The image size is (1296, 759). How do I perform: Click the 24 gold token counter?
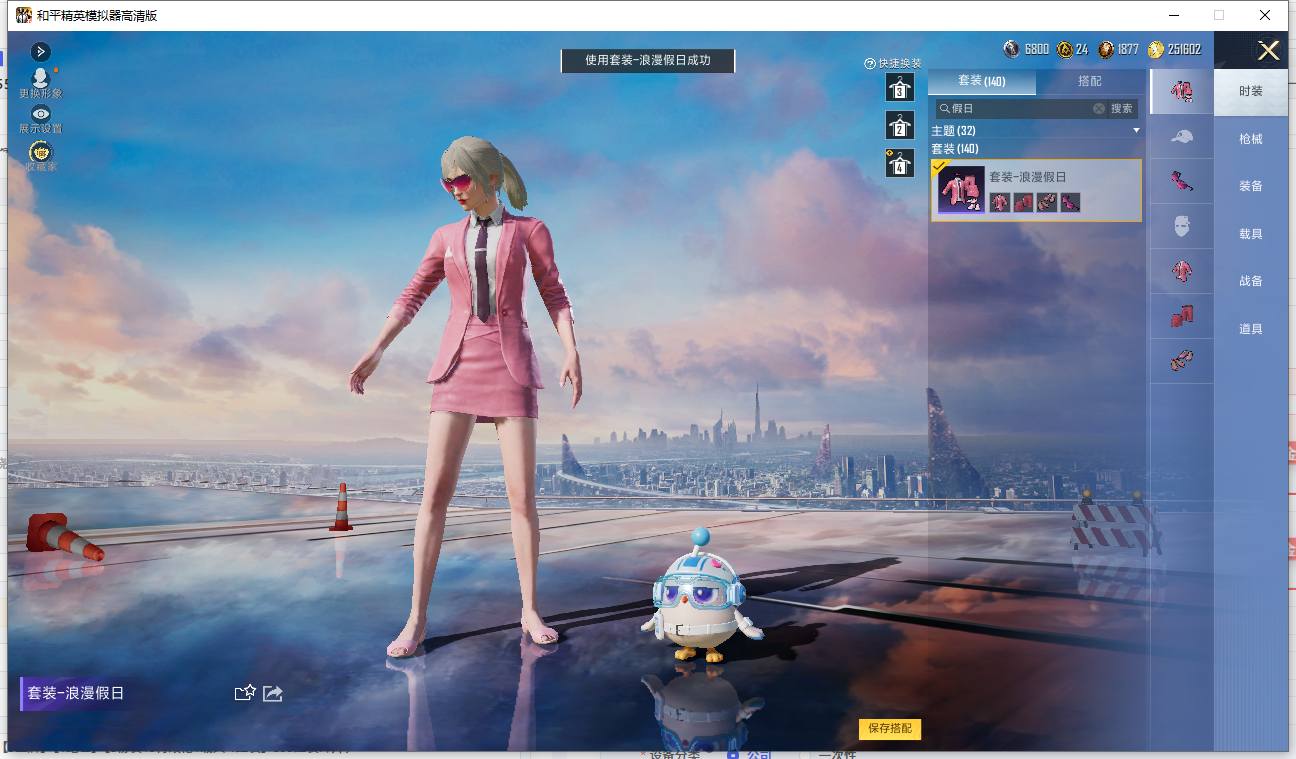(x=1073, y=49)
